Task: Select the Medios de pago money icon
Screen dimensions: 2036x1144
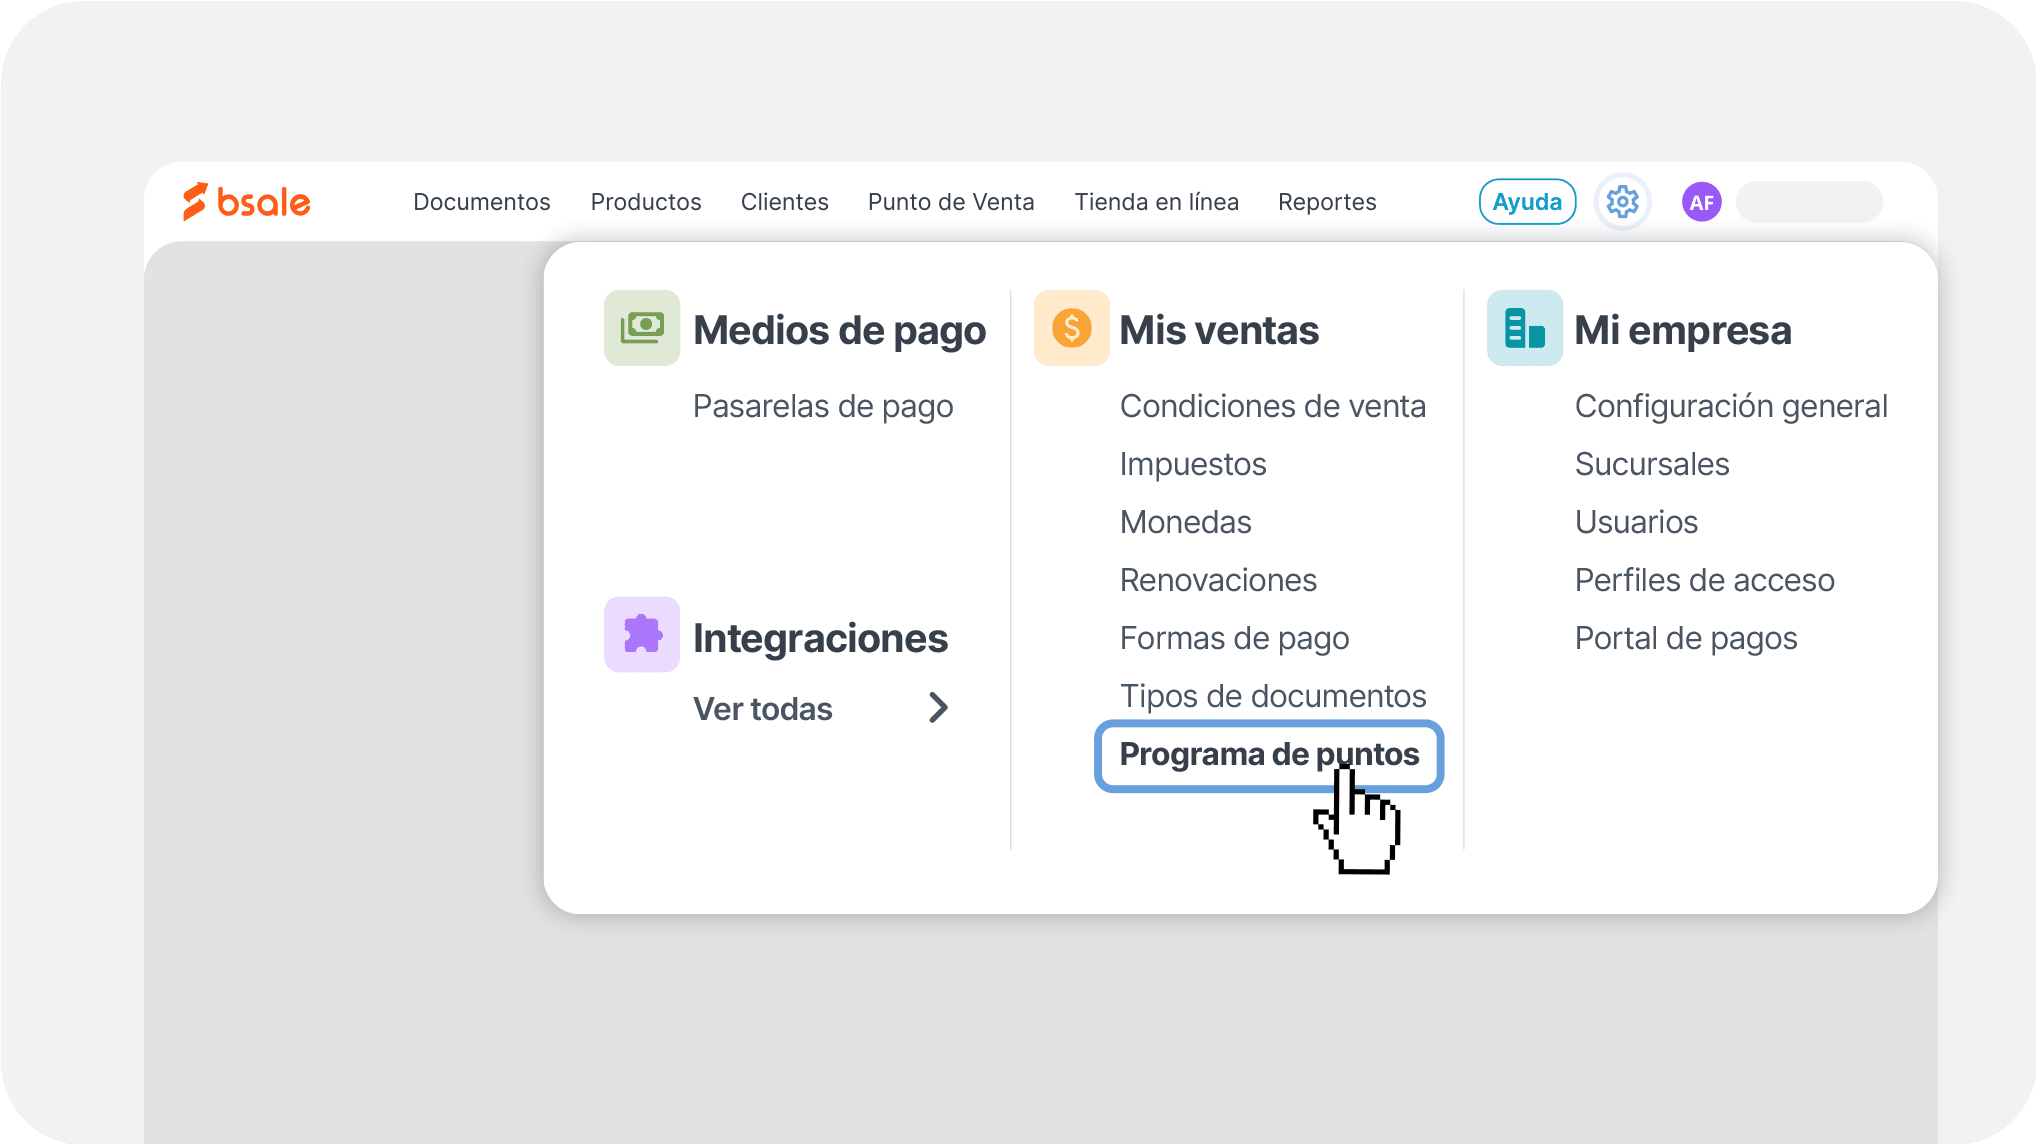Action: point(641,327)
